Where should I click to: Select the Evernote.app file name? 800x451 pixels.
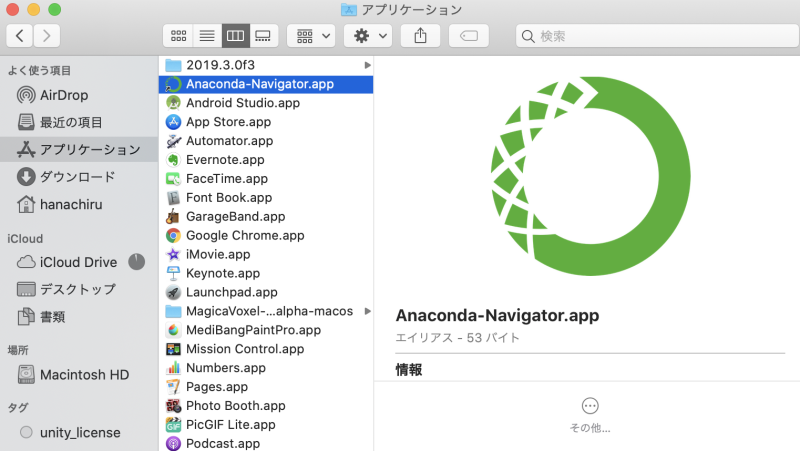pyautogui.click(x=225, y=160)
